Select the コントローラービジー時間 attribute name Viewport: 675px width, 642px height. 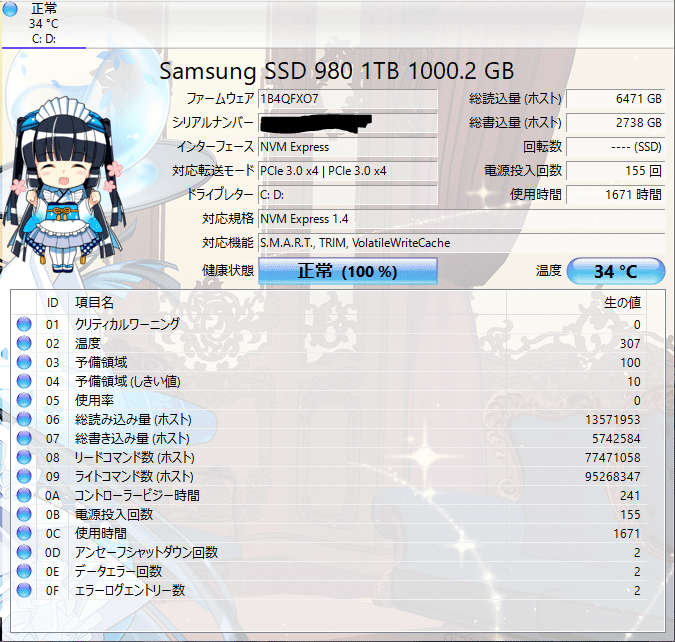[137, 495]
